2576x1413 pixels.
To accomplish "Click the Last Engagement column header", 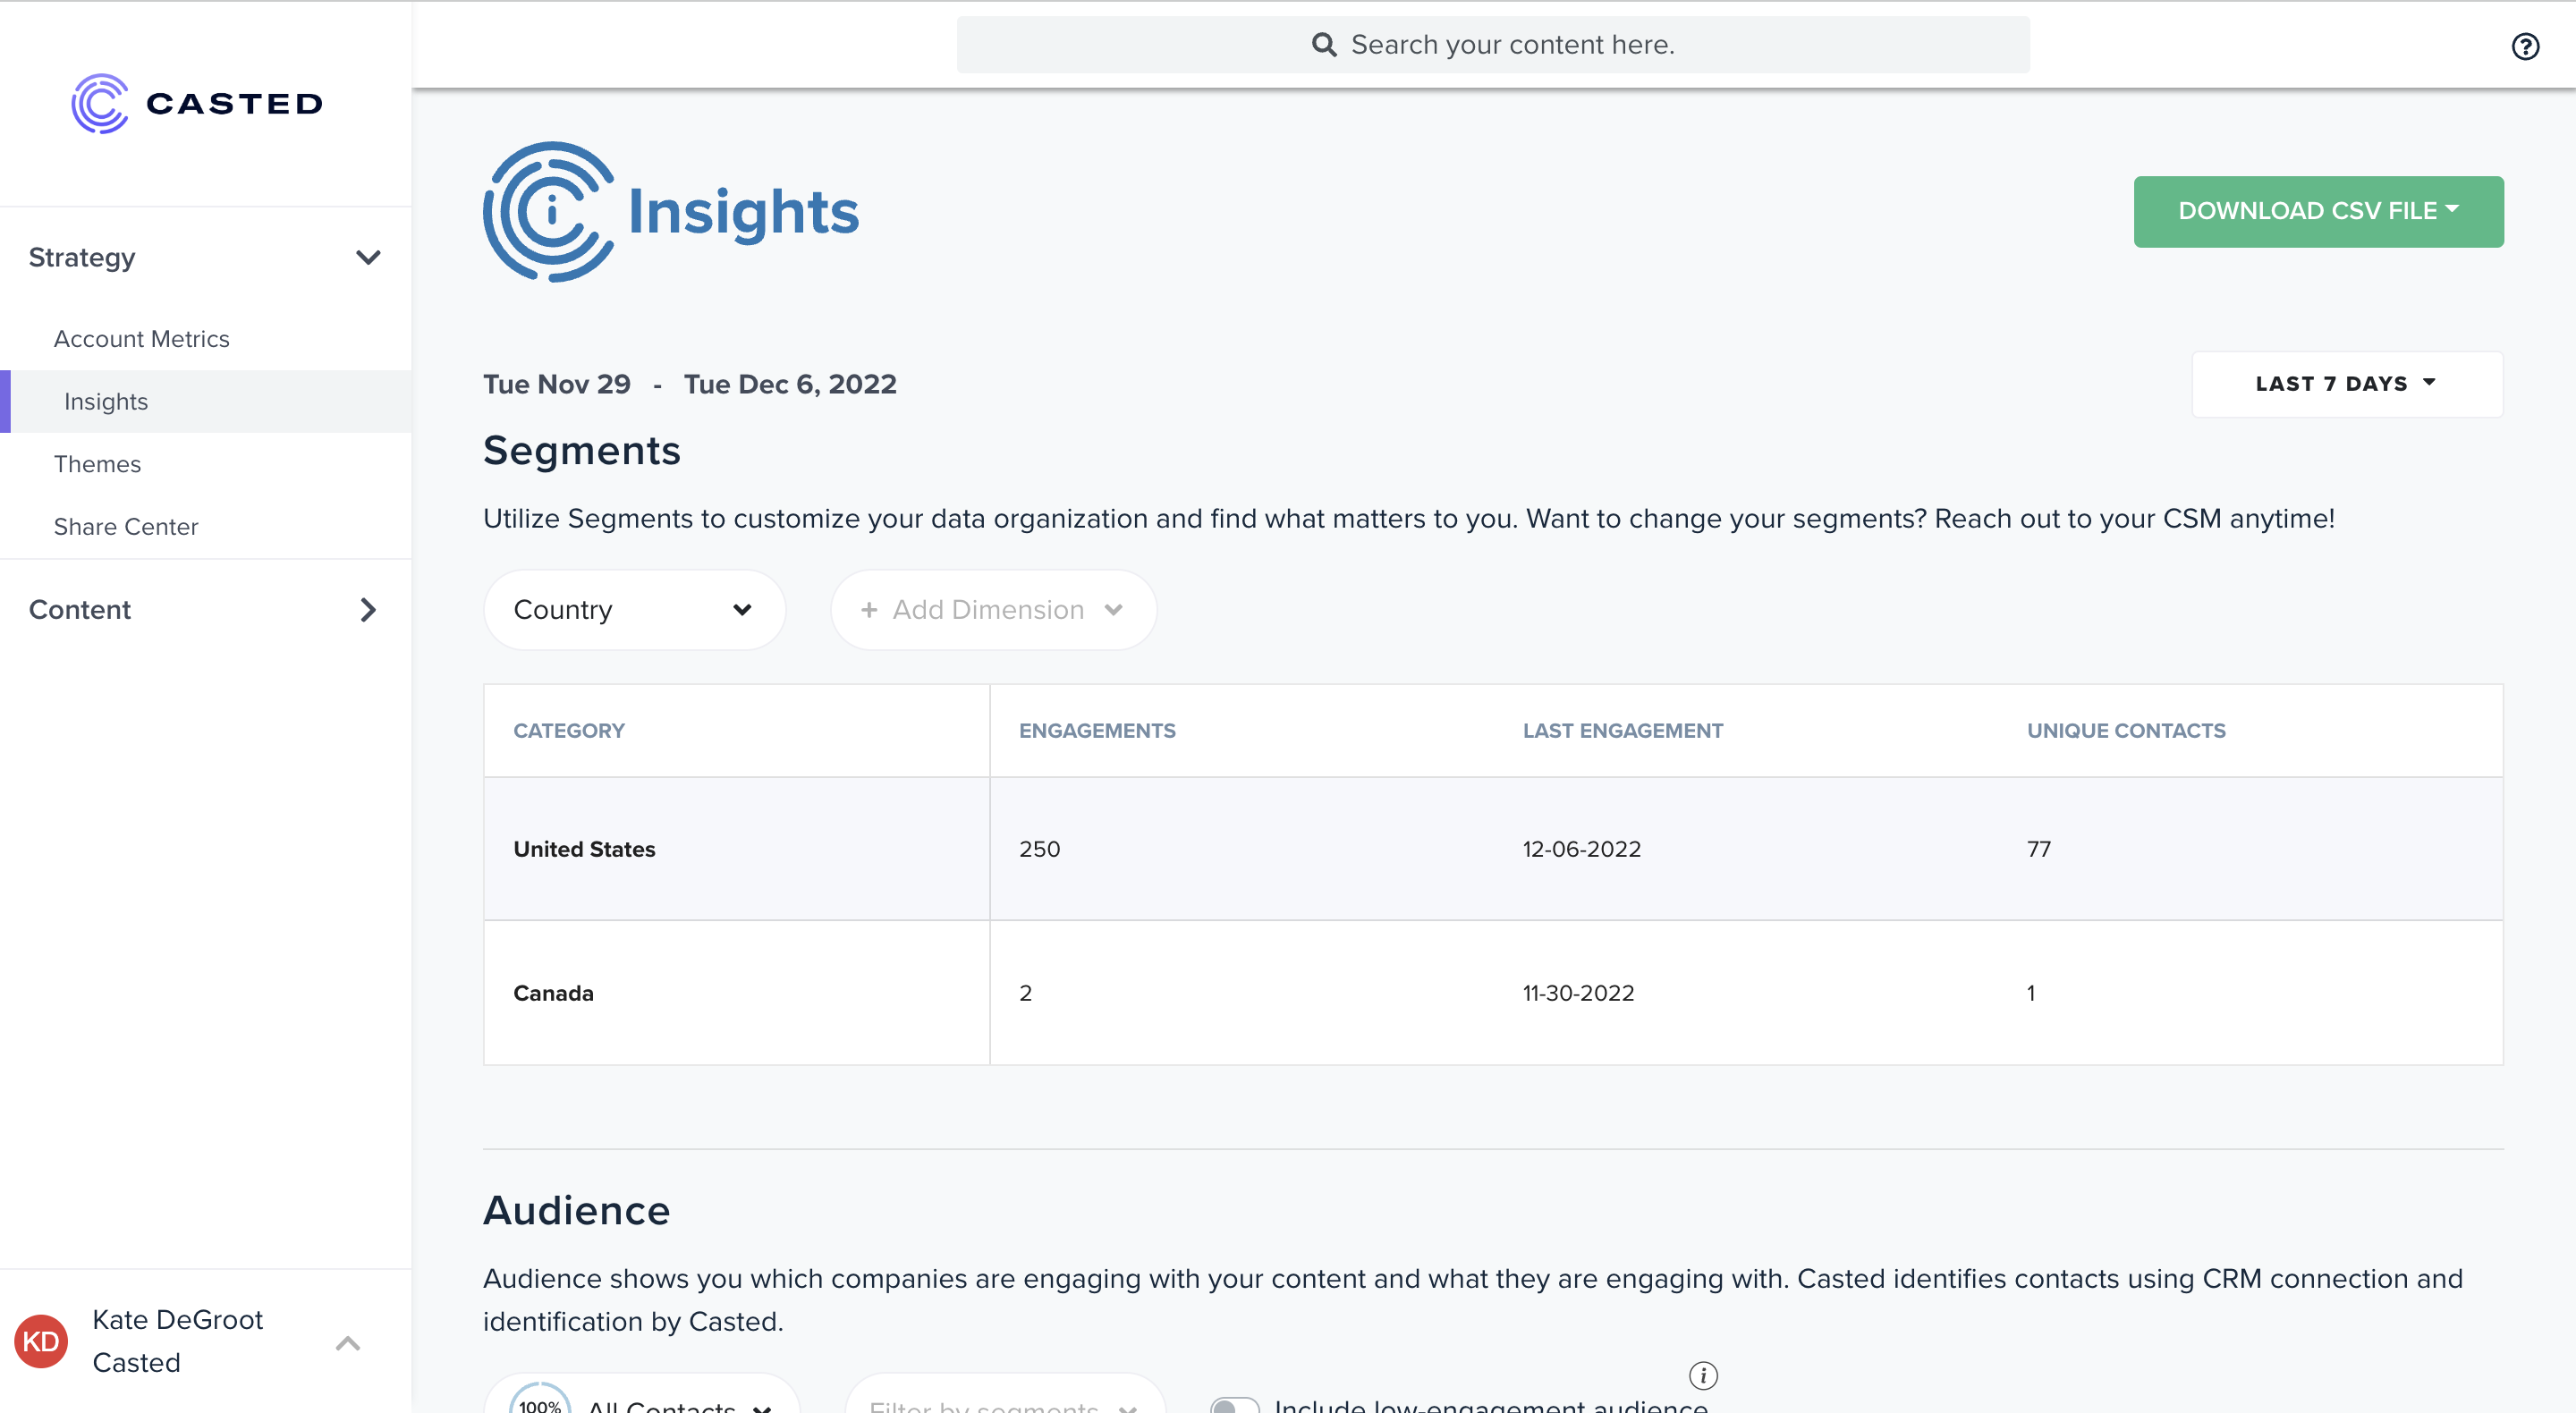I will click(1622, 731).
